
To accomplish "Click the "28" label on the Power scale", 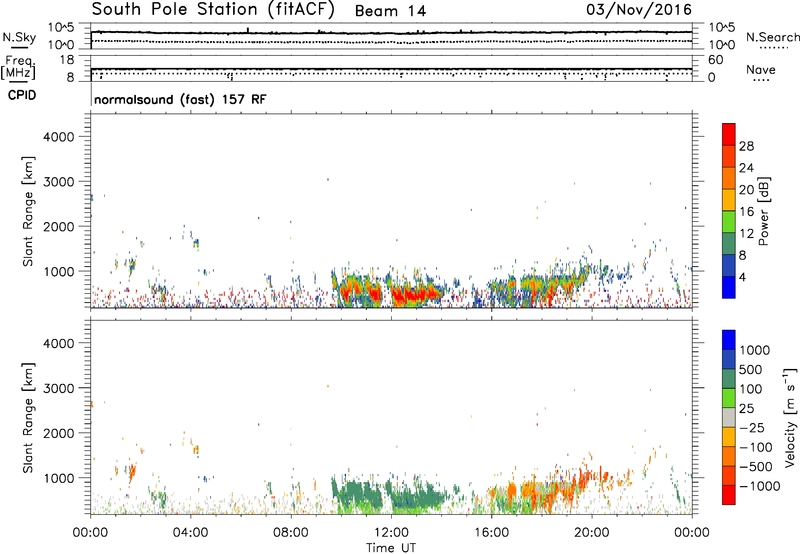I will pos(746,146).
